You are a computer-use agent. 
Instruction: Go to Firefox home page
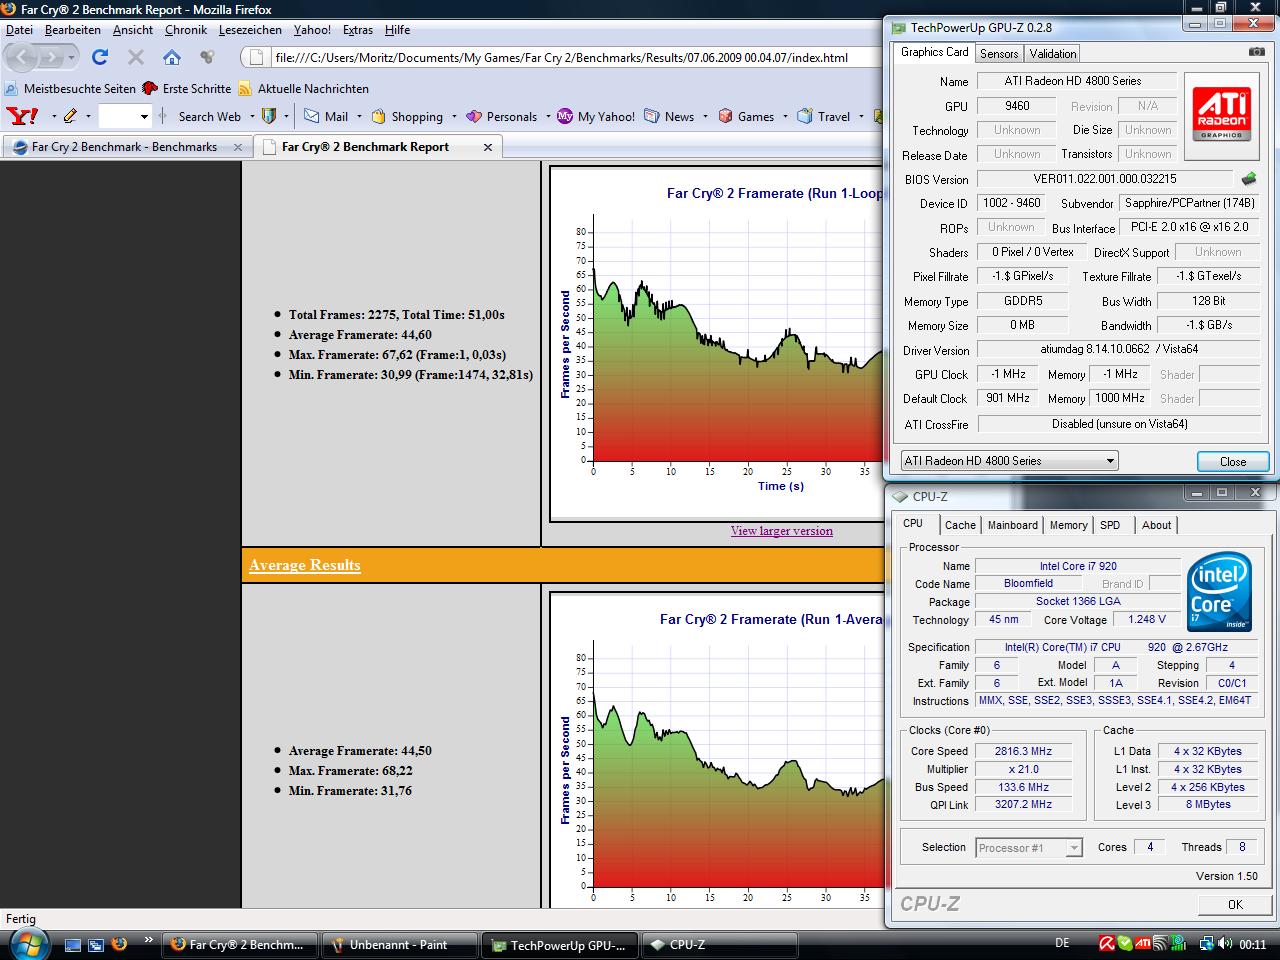(x=172, y=57)
